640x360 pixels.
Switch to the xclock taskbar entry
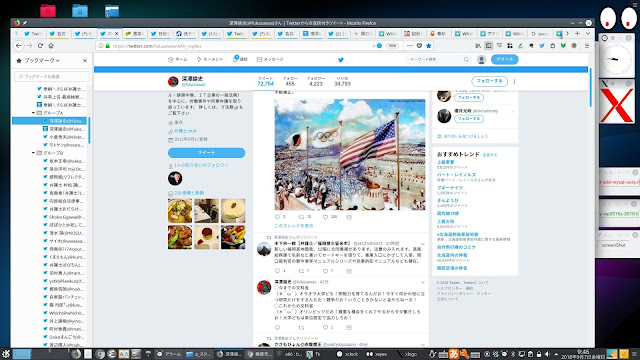[x=348, y=354]
